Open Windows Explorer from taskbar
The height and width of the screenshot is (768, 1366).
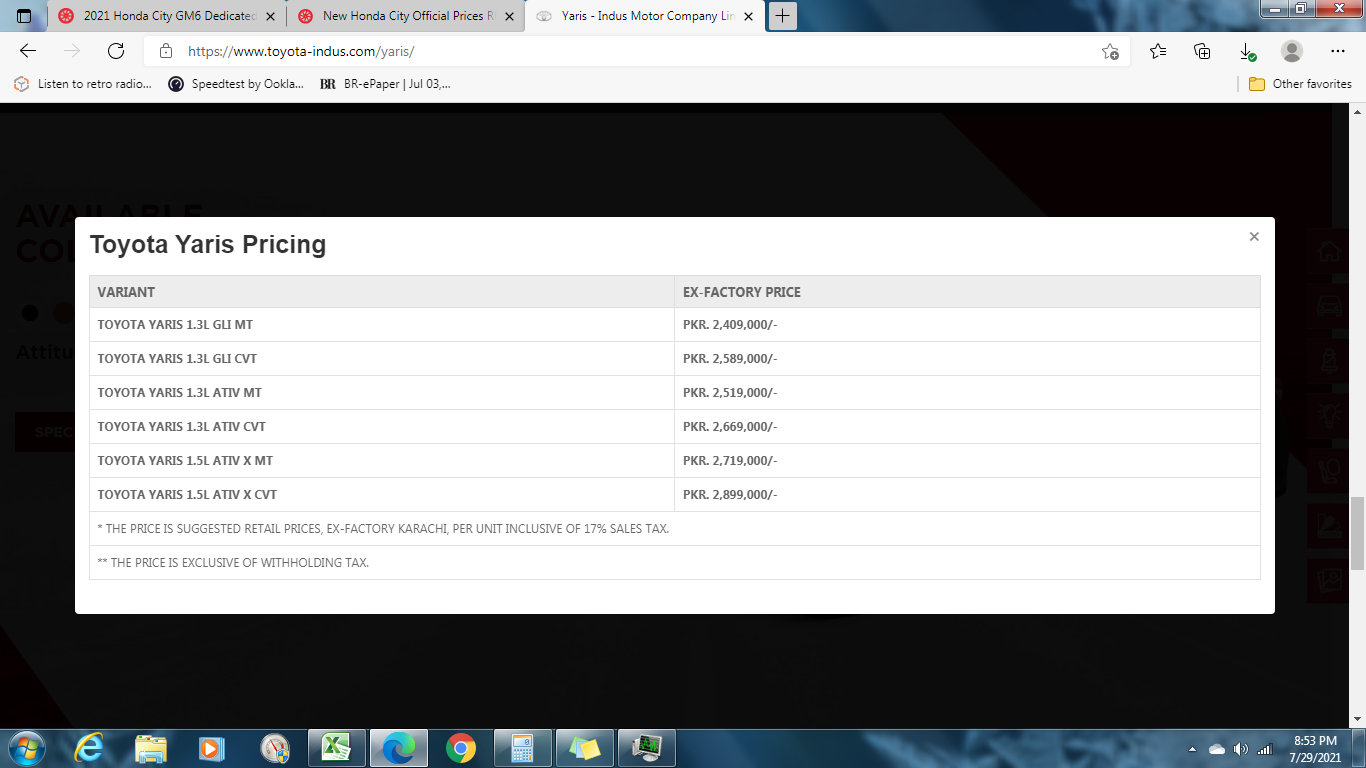coord(151,748)
